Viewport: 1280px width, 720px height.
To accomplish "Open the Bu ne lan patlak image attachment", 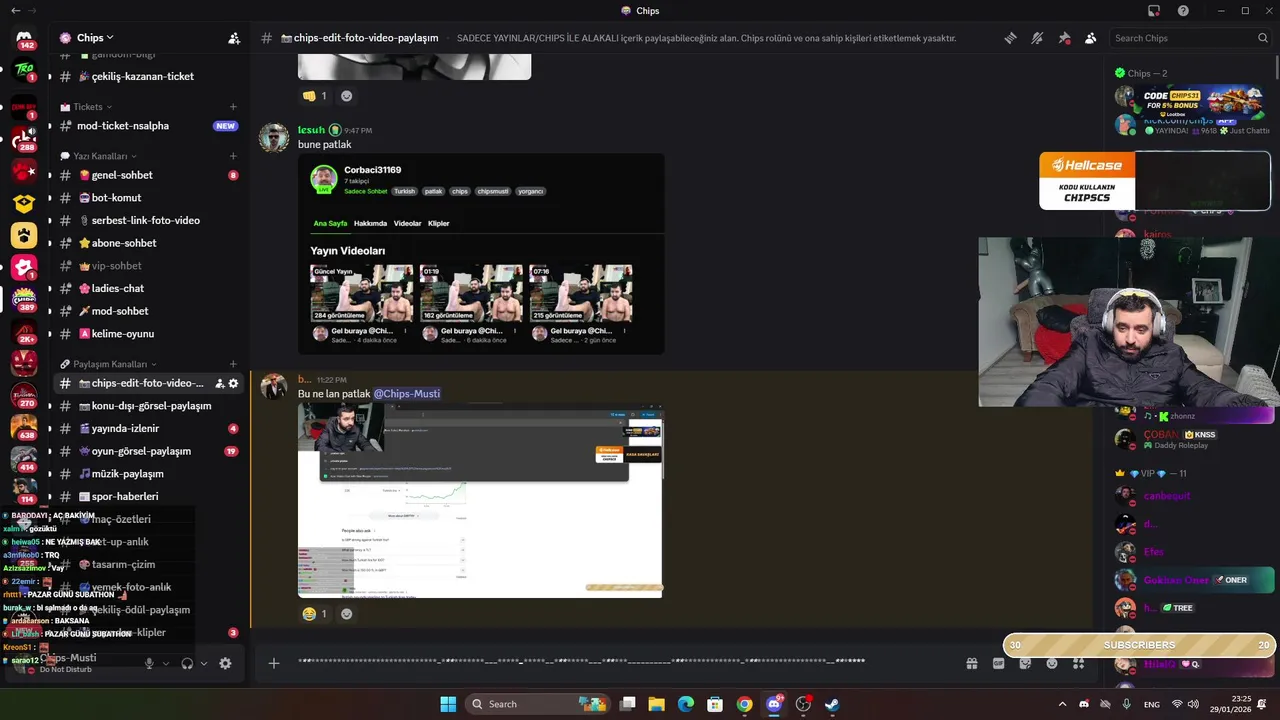I will click(x=480, y=501).
